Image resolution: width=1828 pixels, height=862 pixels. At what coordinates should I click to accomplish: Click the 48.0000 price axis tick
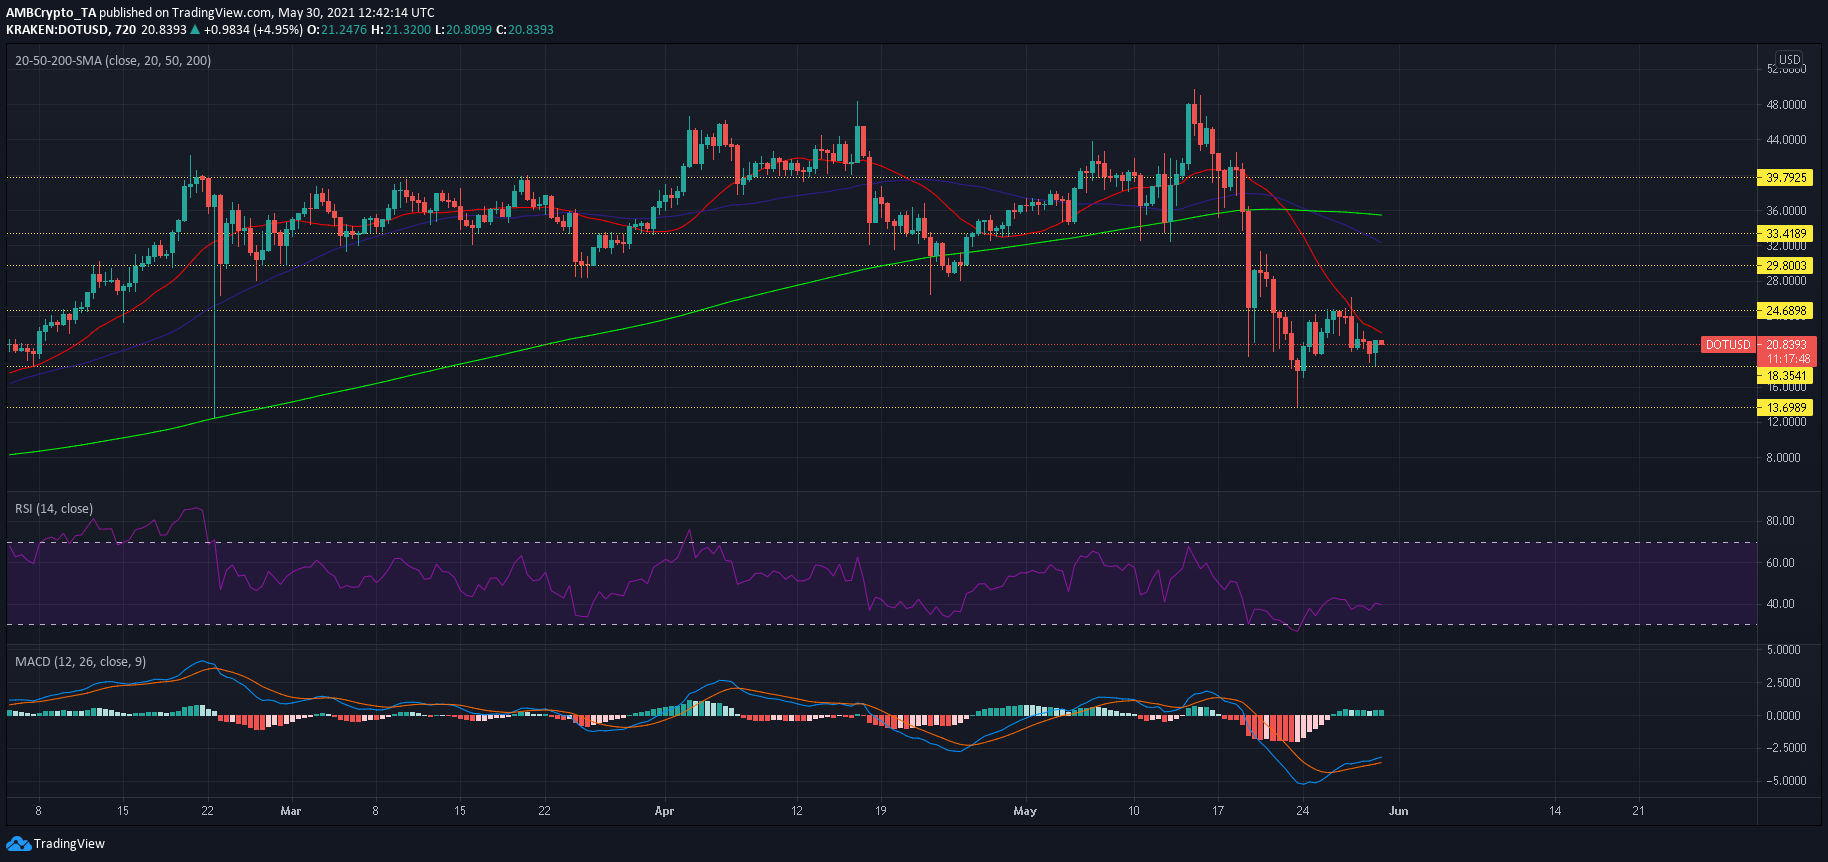(x=1786, y=105)
